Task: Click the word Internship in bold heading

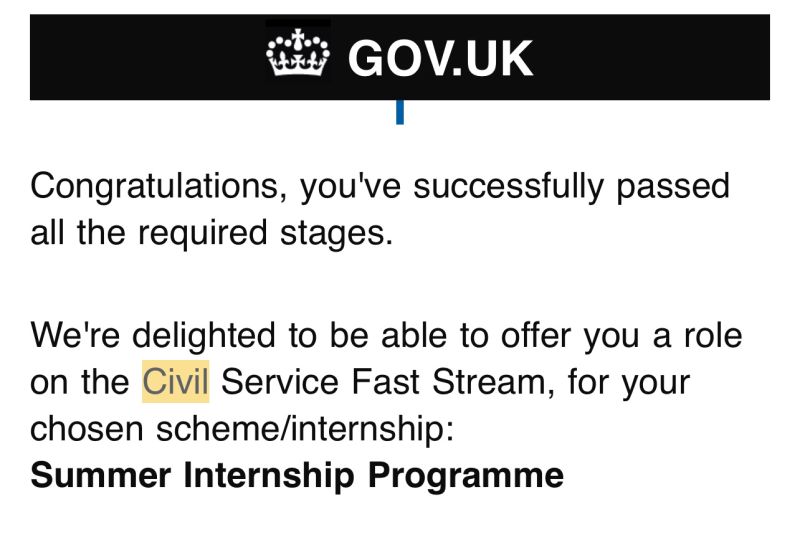Action: [x=269, y=477]
